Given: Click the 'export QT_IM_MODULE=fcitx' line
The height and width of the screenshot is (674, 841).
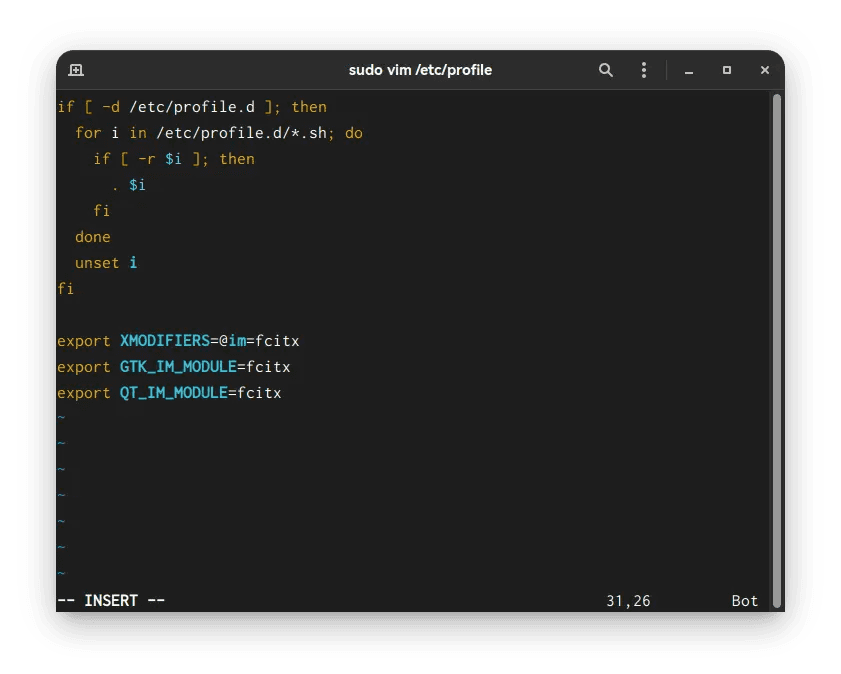Looking at the screenshot, I should pos(169,393).
